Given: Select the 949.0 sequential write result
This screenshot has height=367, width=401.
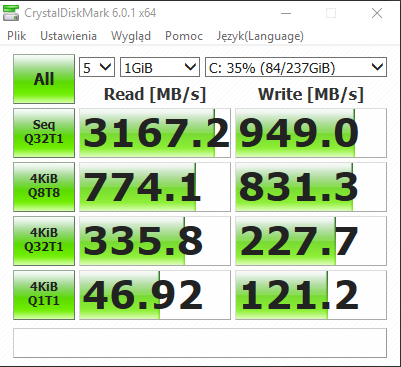Looking at the screenshot, I should [311, 133].
